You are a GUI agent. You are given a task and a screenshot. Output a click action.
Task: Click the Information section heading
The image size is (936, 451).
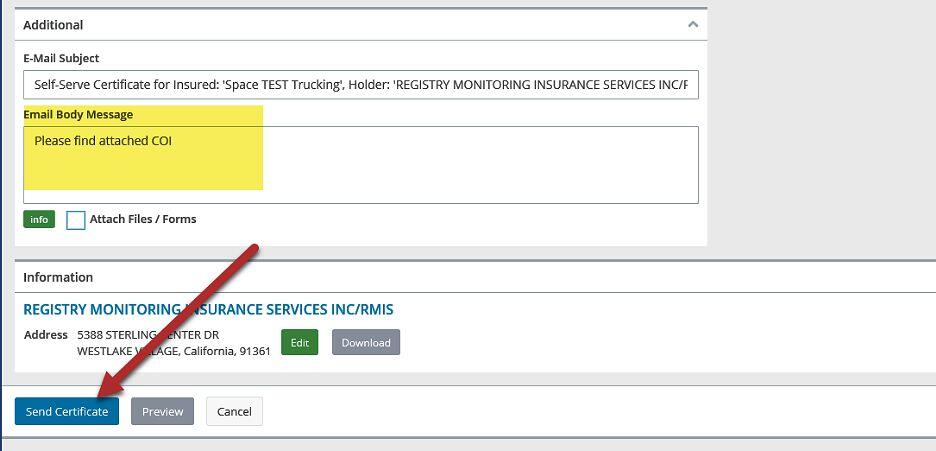point(58,277)
